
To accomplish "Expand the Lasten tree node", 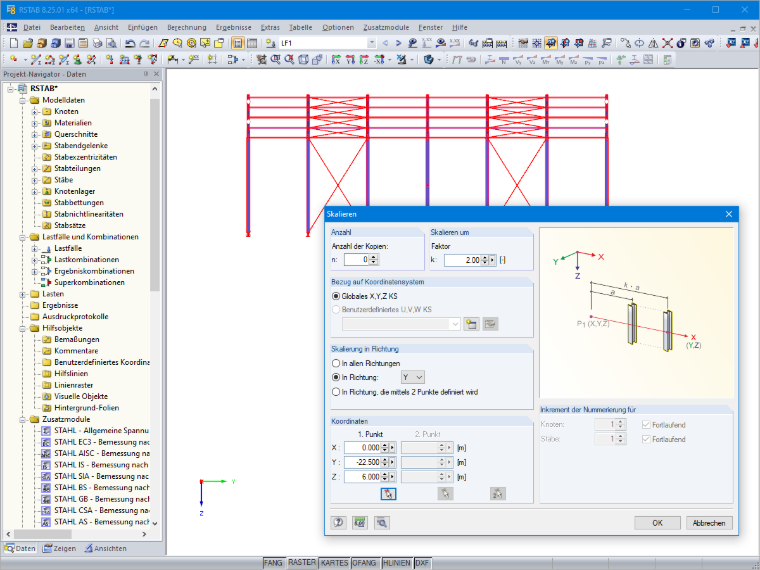I will pos(23,294).
